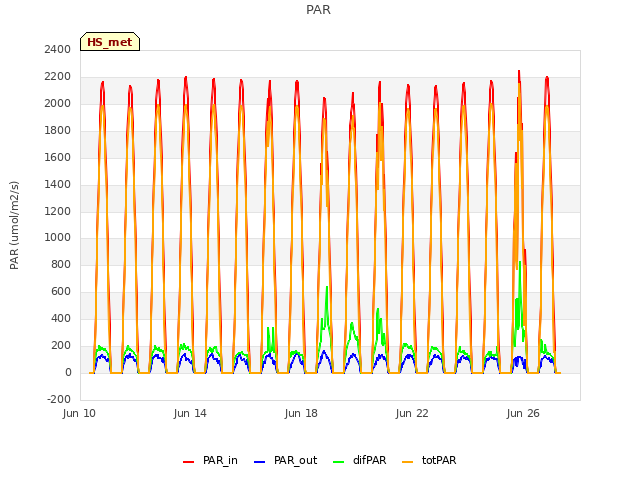Click the green difPAR legend swatch
Screen dimensions: 640x480
click(338, 462)
